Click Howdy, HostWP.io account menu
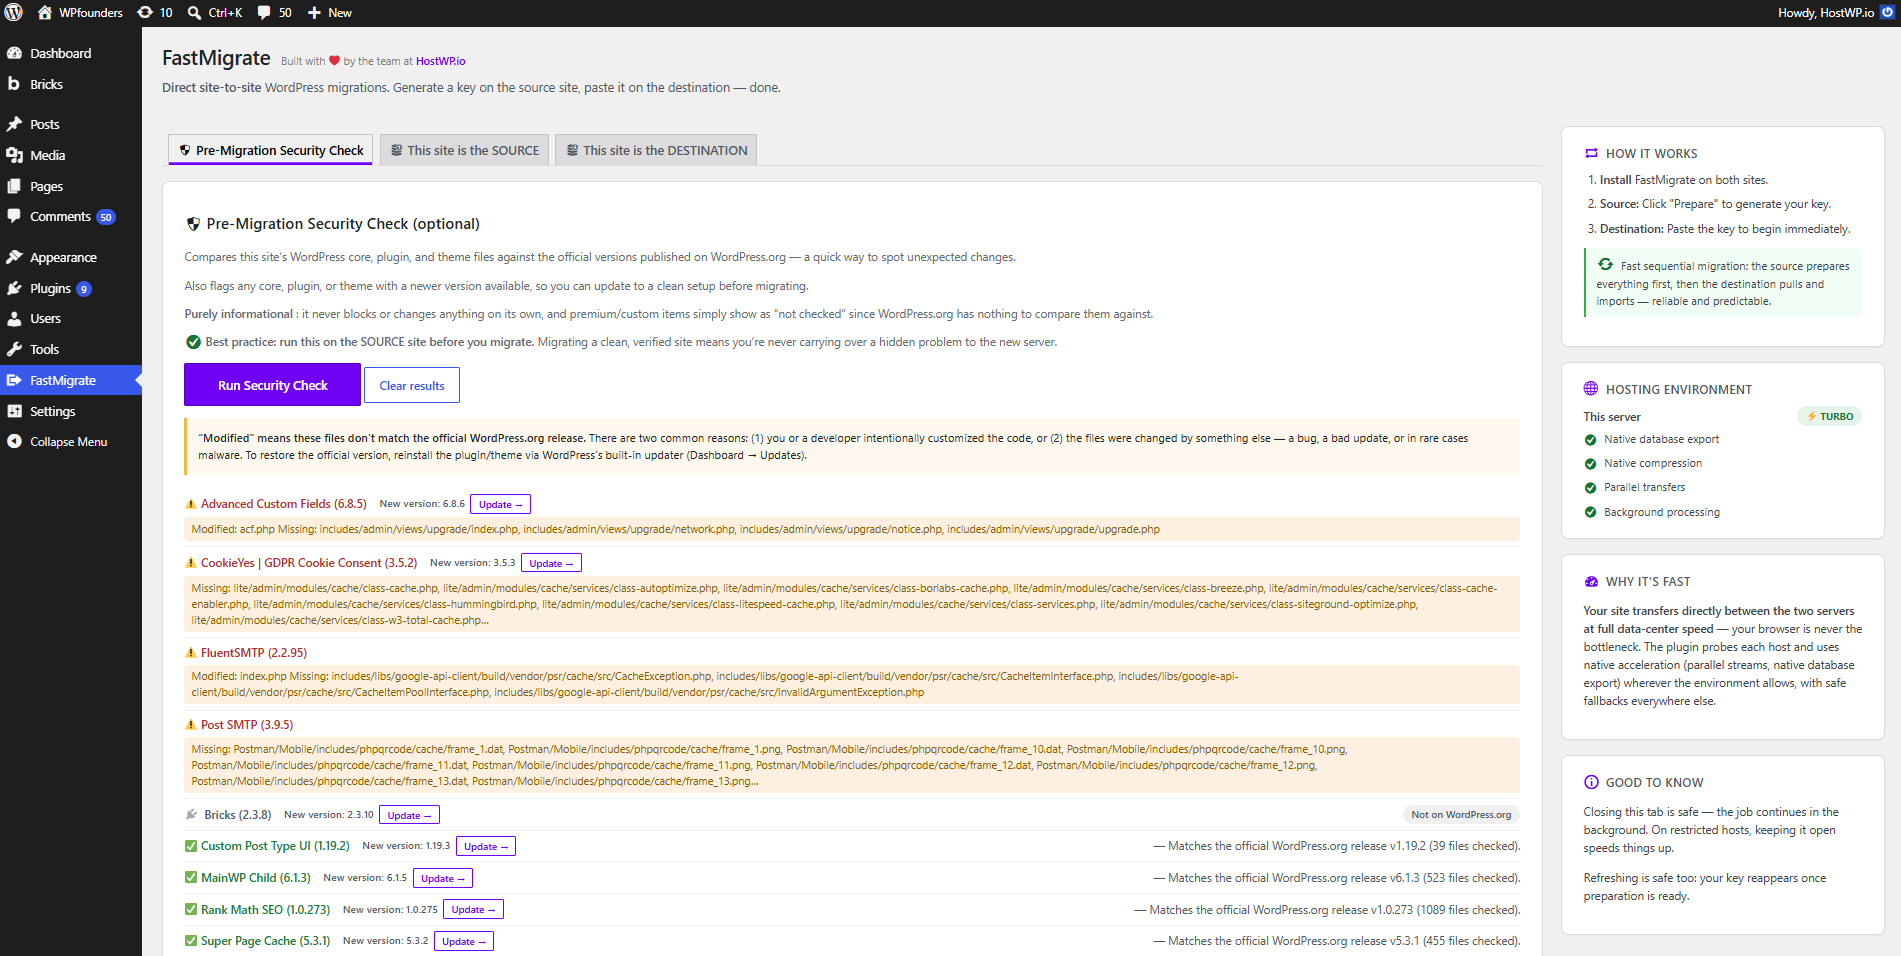Viewport: 1901px width, 956px height. pyautogui.click(x=1836, y=13)
